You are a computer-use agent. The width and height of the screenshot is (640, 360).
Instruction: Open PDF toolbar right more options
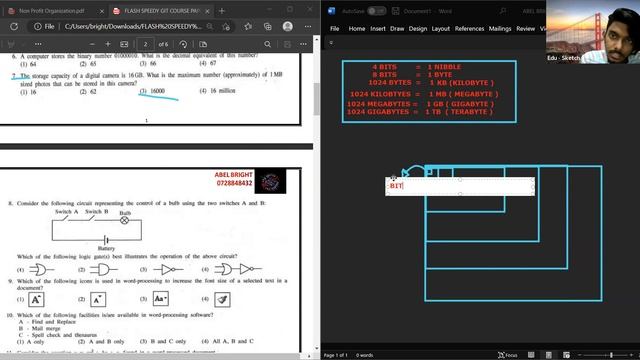click(x=303, y=44)
